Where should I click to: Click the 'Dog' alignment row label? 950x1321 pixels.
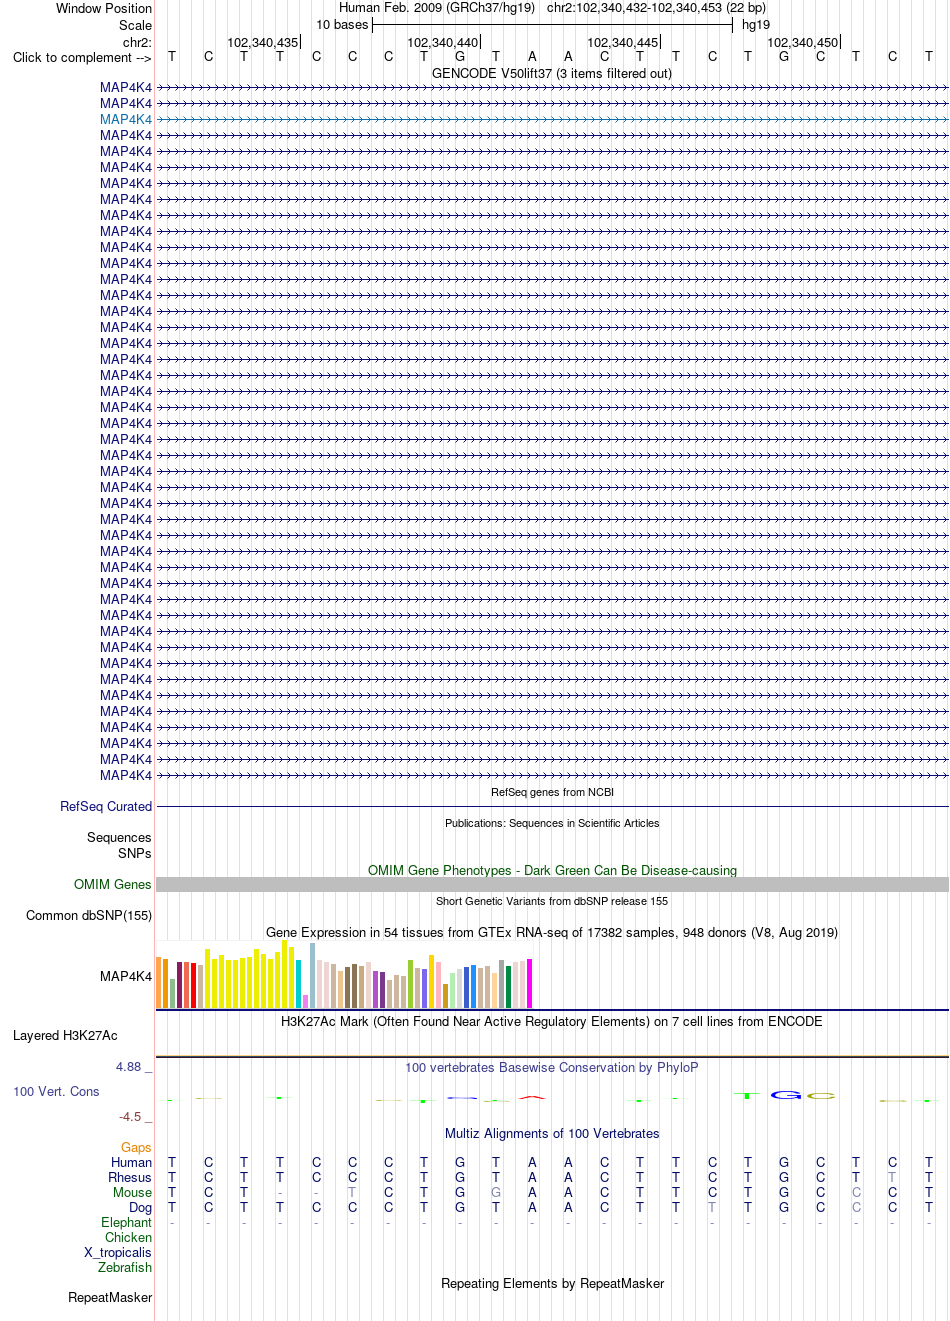[140, 1207]
